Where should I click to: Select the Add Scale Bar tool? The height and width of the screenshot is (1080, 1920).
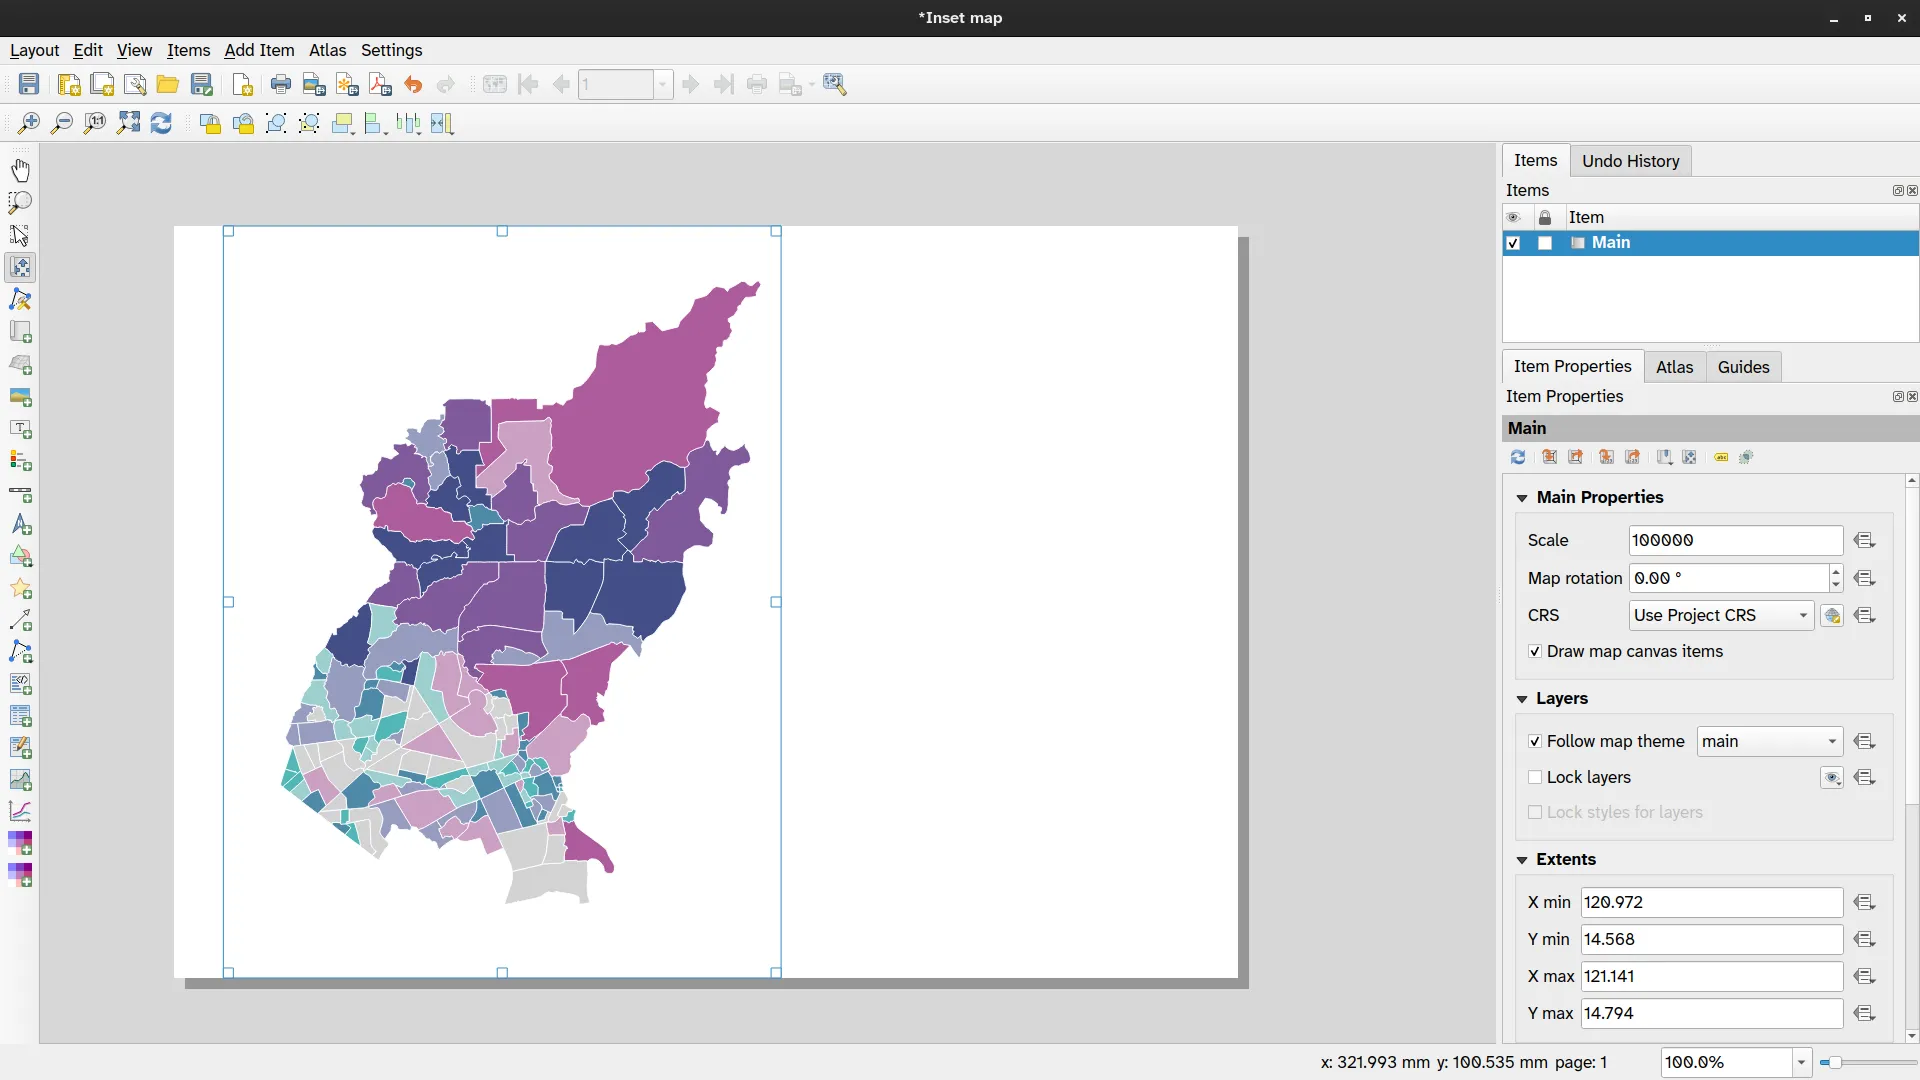20,494
